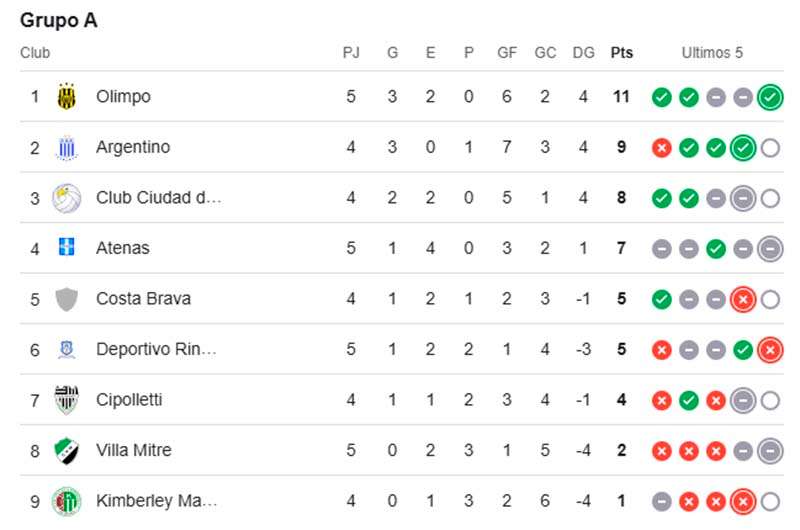Select the Cipolletti club crest
800x530 pixels.
[66, 399]
